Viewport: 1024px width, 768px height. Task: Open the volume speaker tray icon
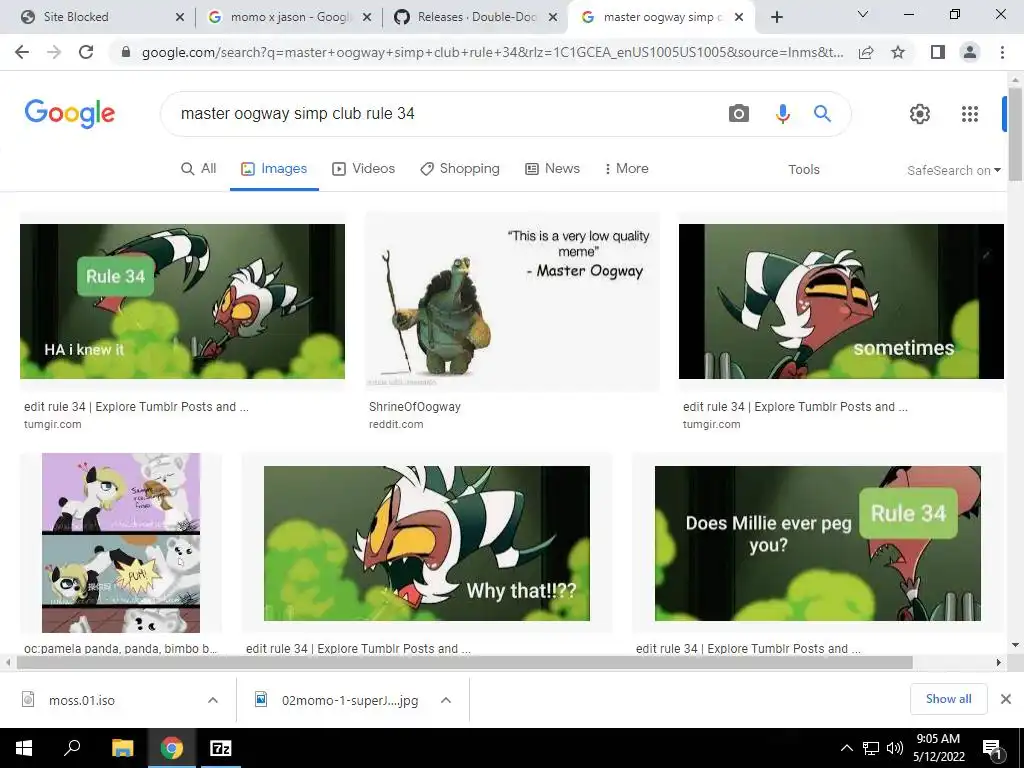click(895, 748)
